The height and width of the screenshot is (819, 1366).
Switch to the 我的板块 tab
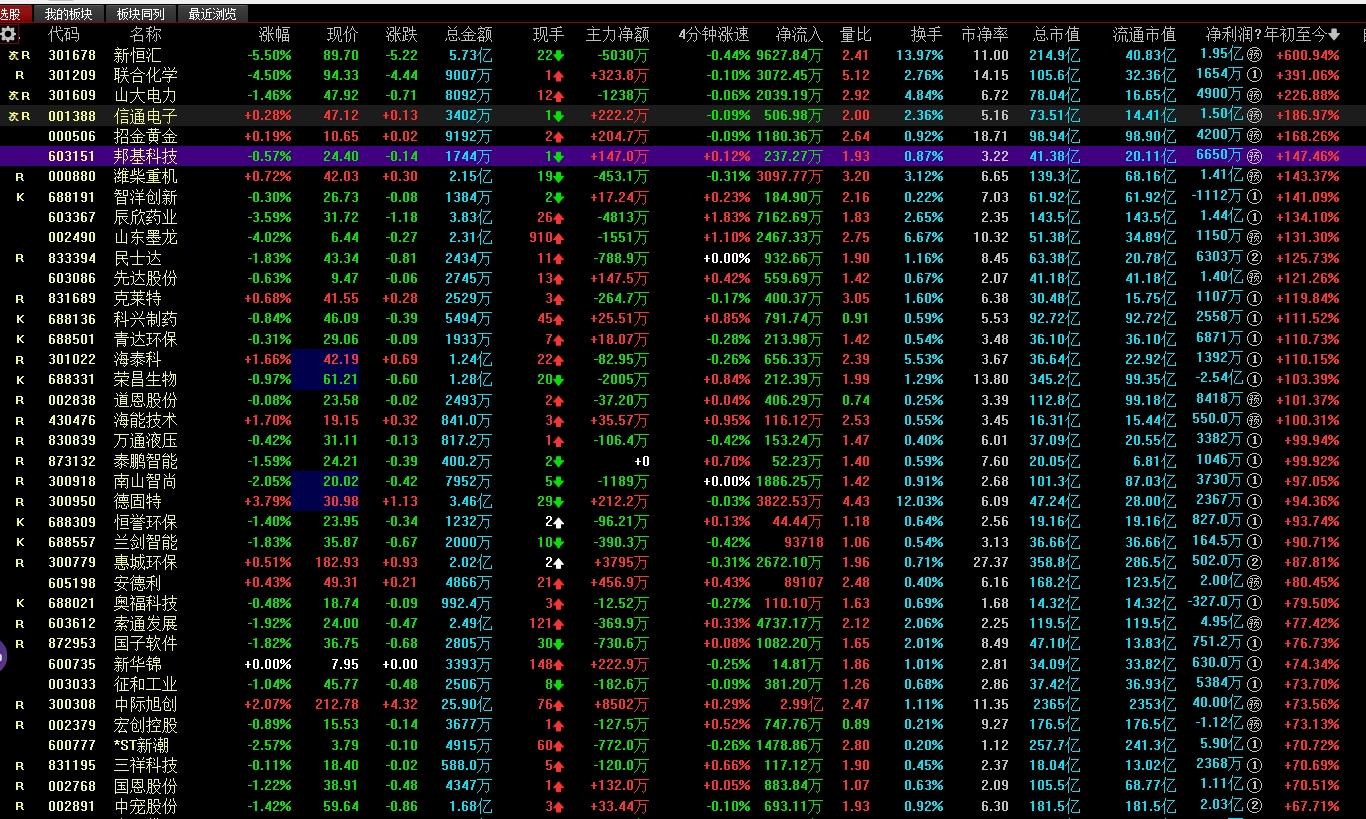pyautogui.click(x=68, y=14)
